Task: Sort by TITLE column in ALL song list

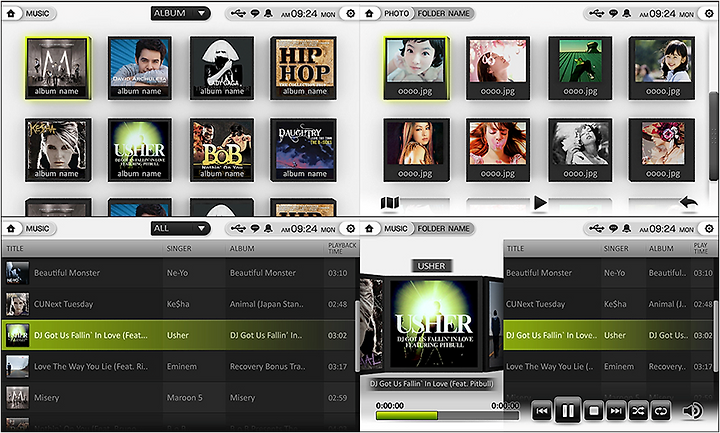Action: pos(15,248)
